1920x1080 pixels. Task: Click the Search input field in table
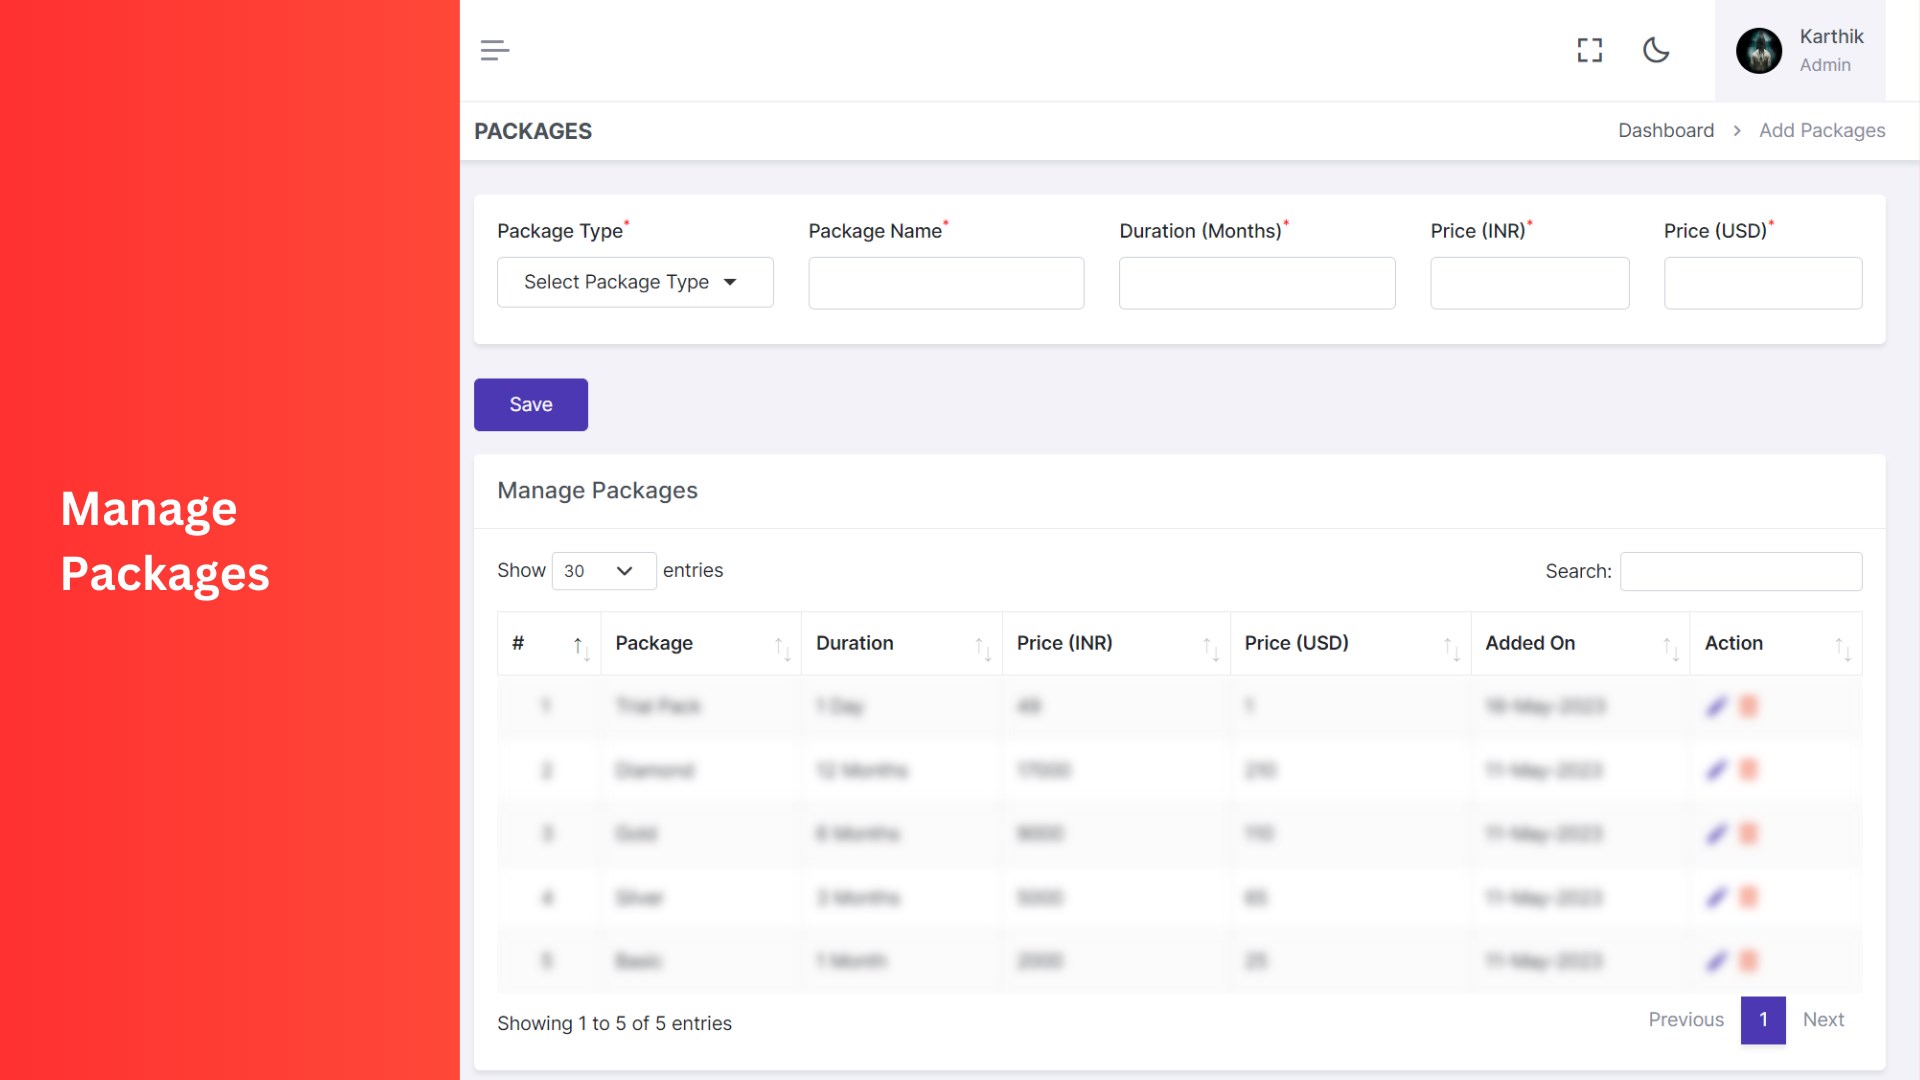coord(1743,571)
